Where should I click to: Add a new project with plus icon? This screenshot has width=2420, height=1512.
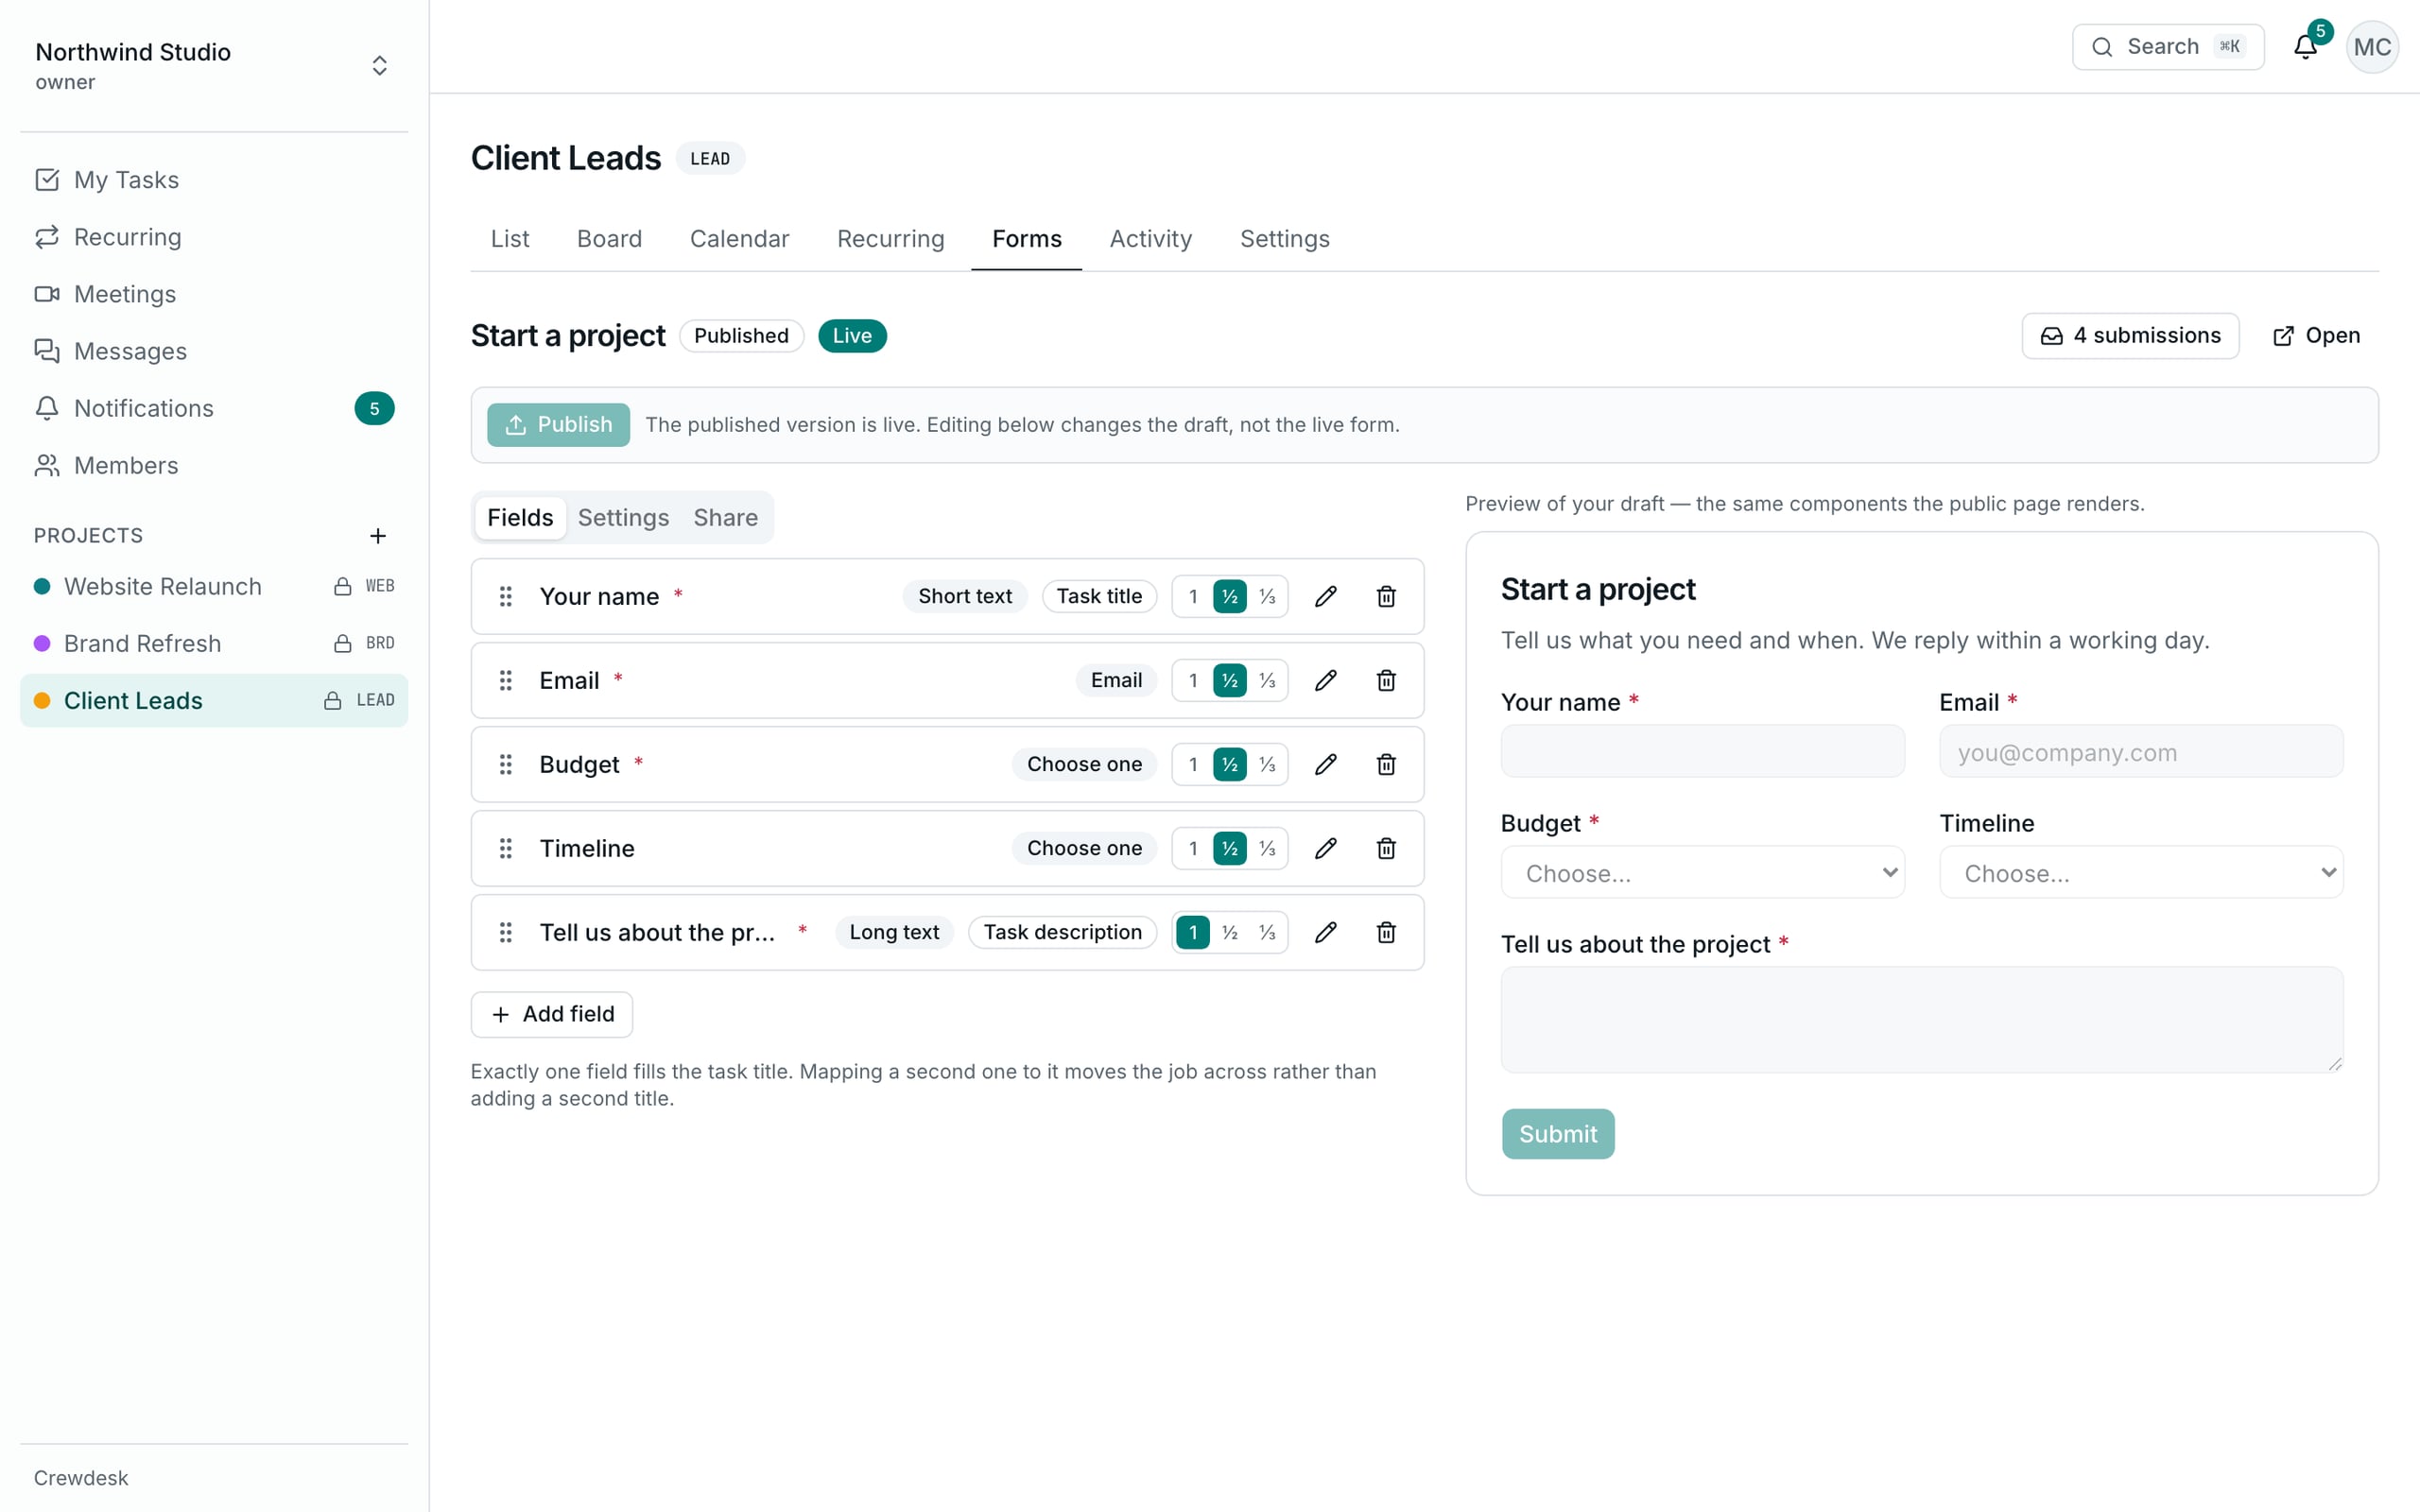(x=378, y=536)
